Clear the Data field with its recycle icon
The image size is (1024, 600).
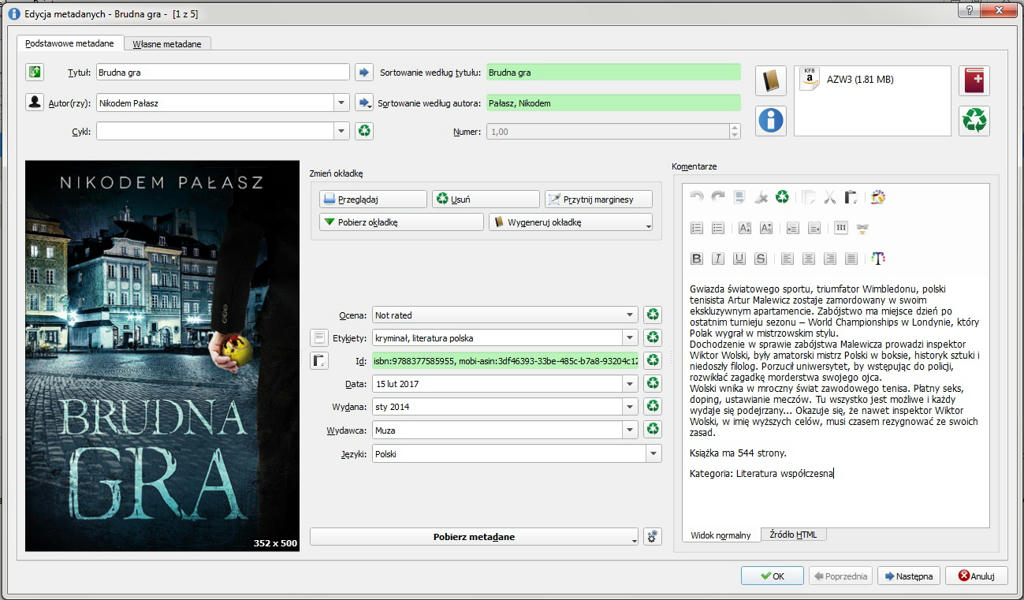(x=652, y=383)
